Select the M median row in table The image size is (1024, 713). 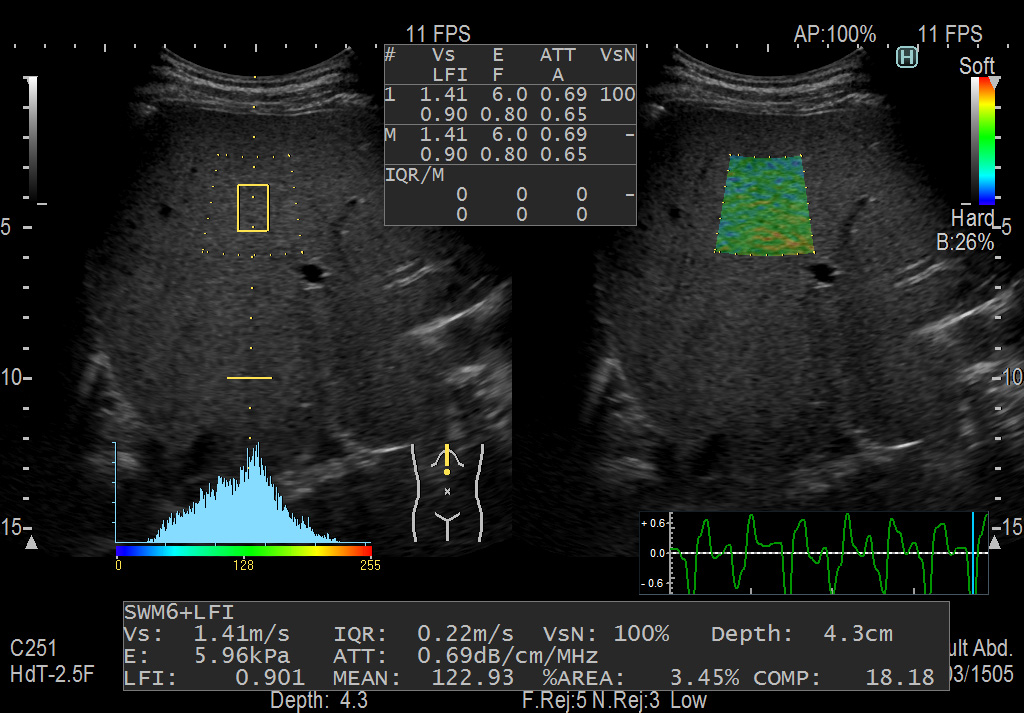click(x=510, y=144)
